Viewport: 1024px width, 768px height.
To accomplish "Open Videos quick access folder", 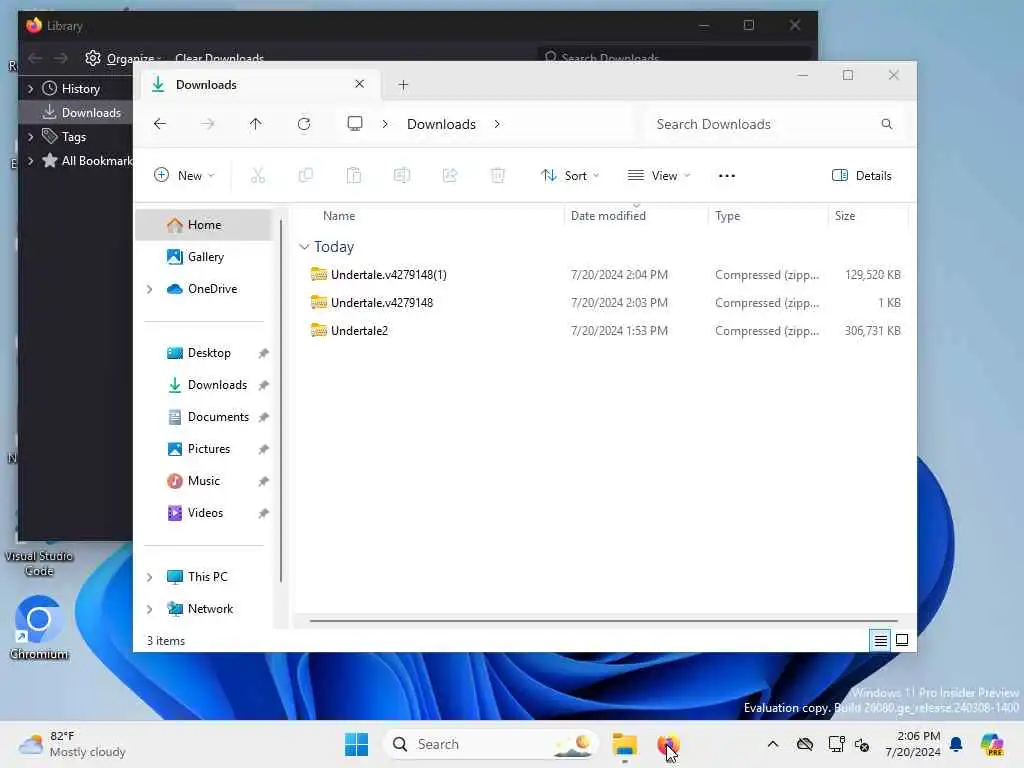I will (x=208, y=513).
